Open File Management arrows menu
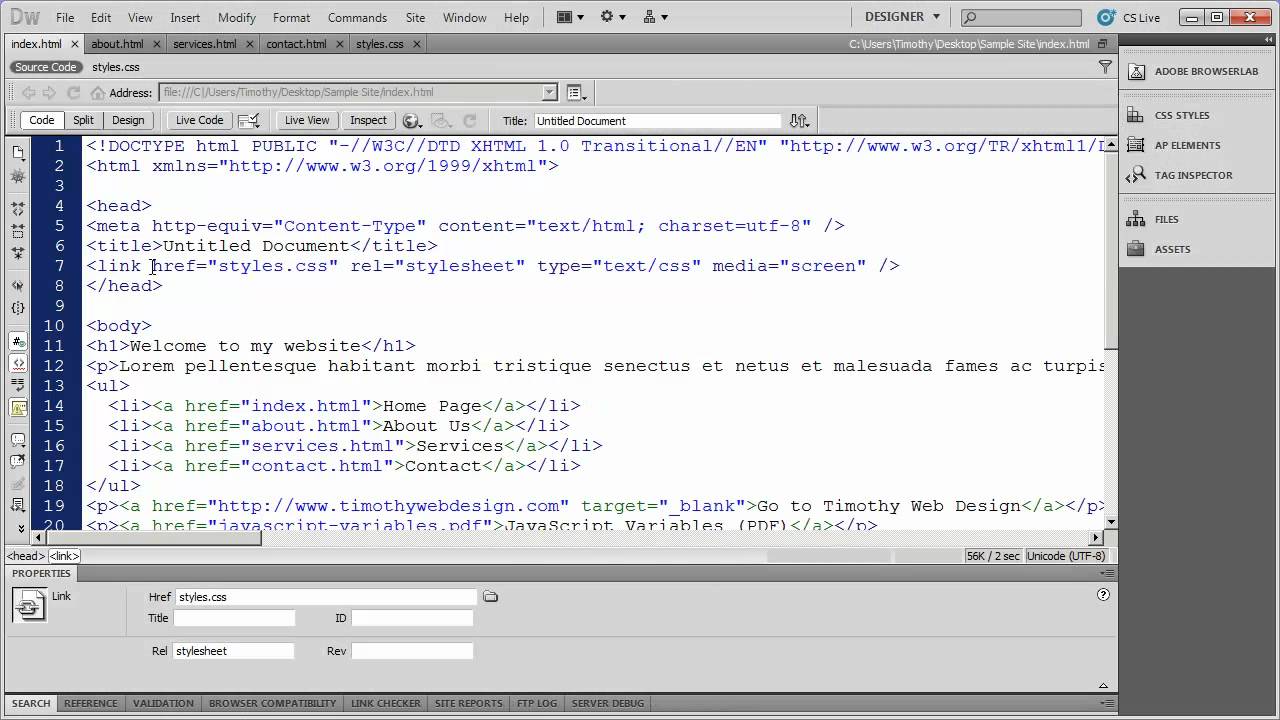Image resolution: width=1280 pixels, height=720 pixels. [799, 120]
